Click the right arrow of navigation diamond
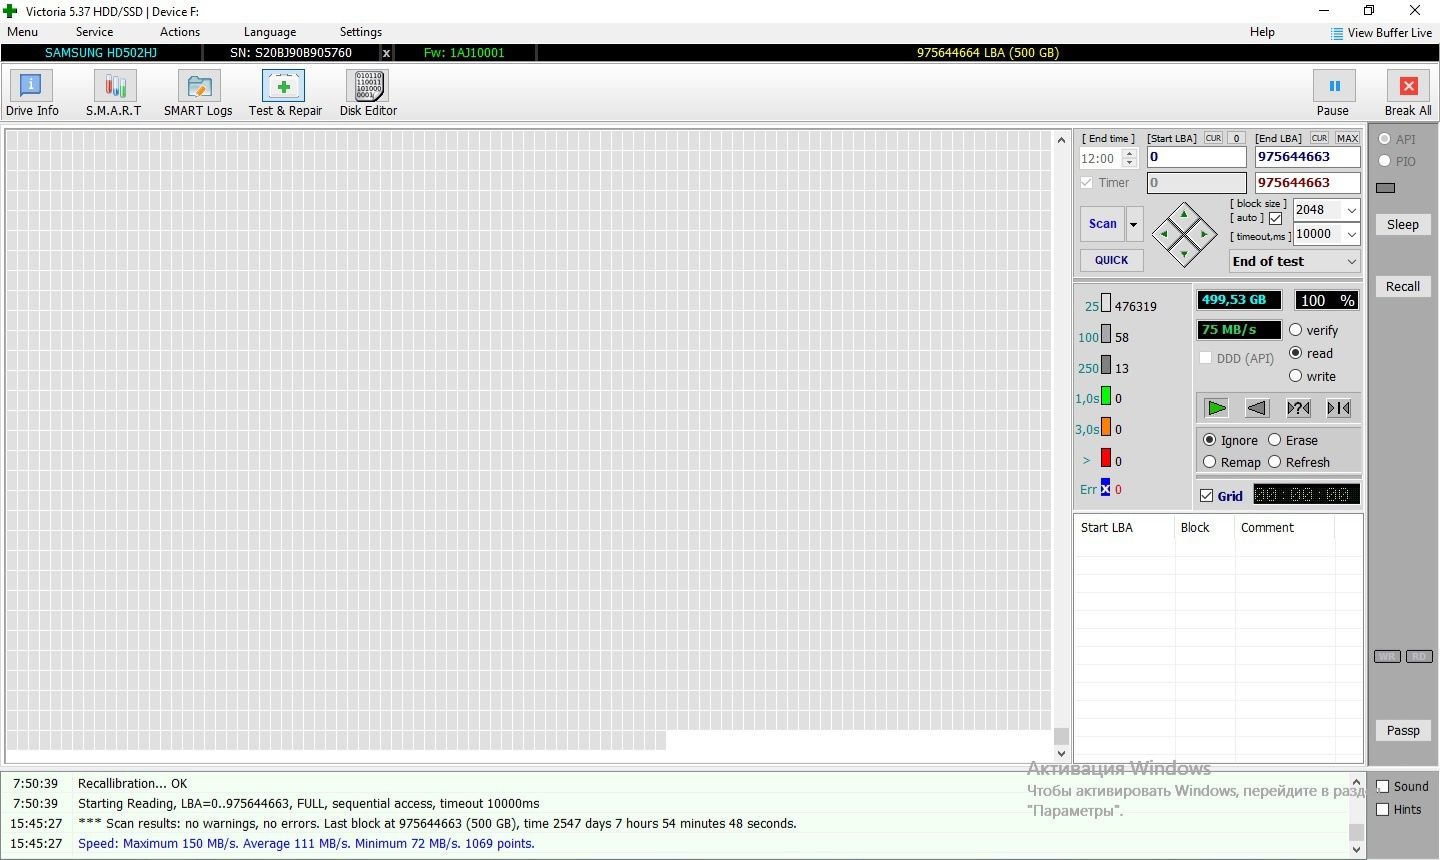Screen dimensions: 1440x860 click(1204, 235)
